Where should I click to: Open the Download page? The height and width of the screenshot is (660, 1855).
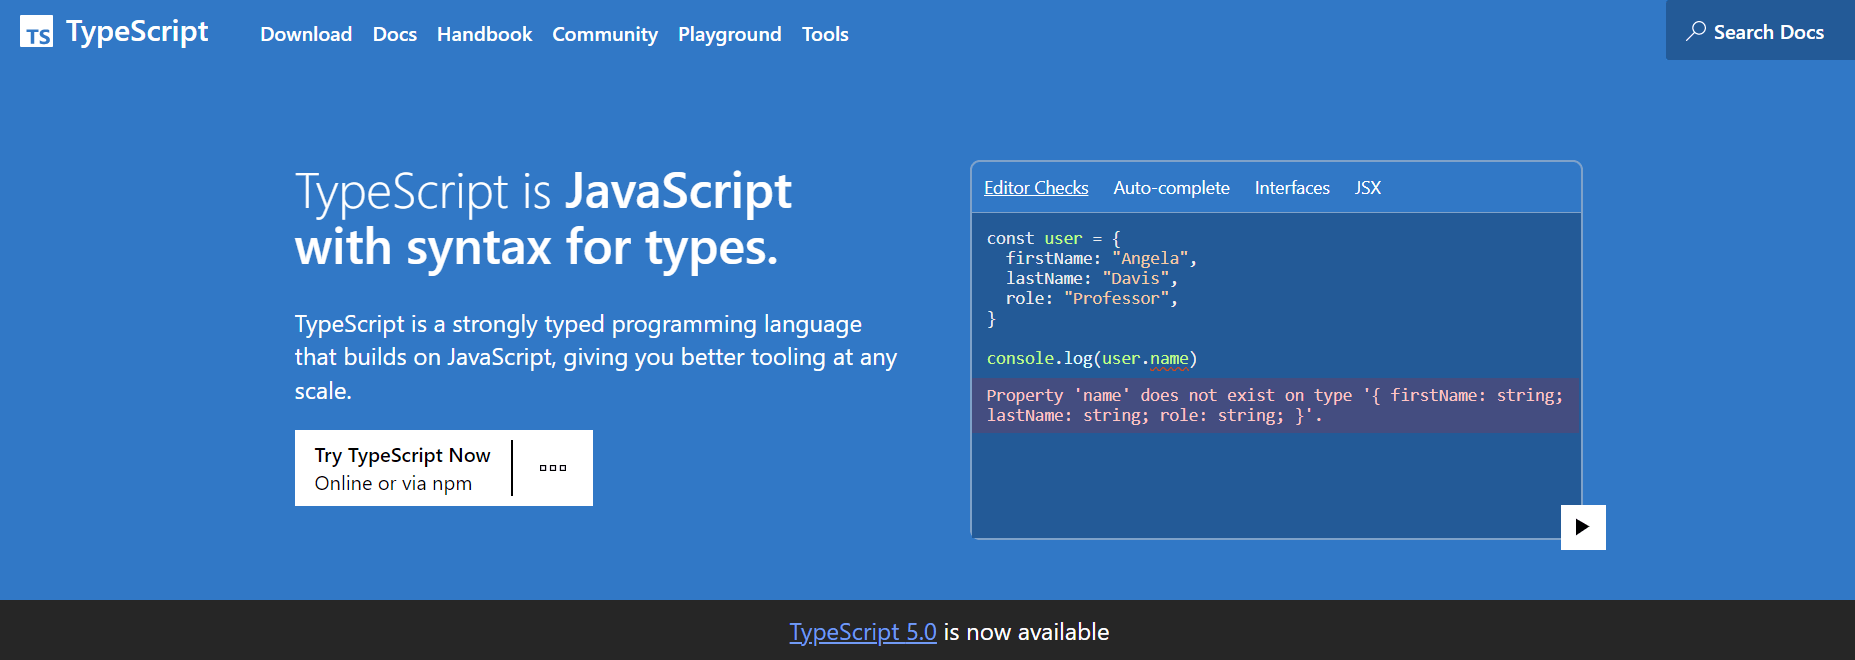306,34
